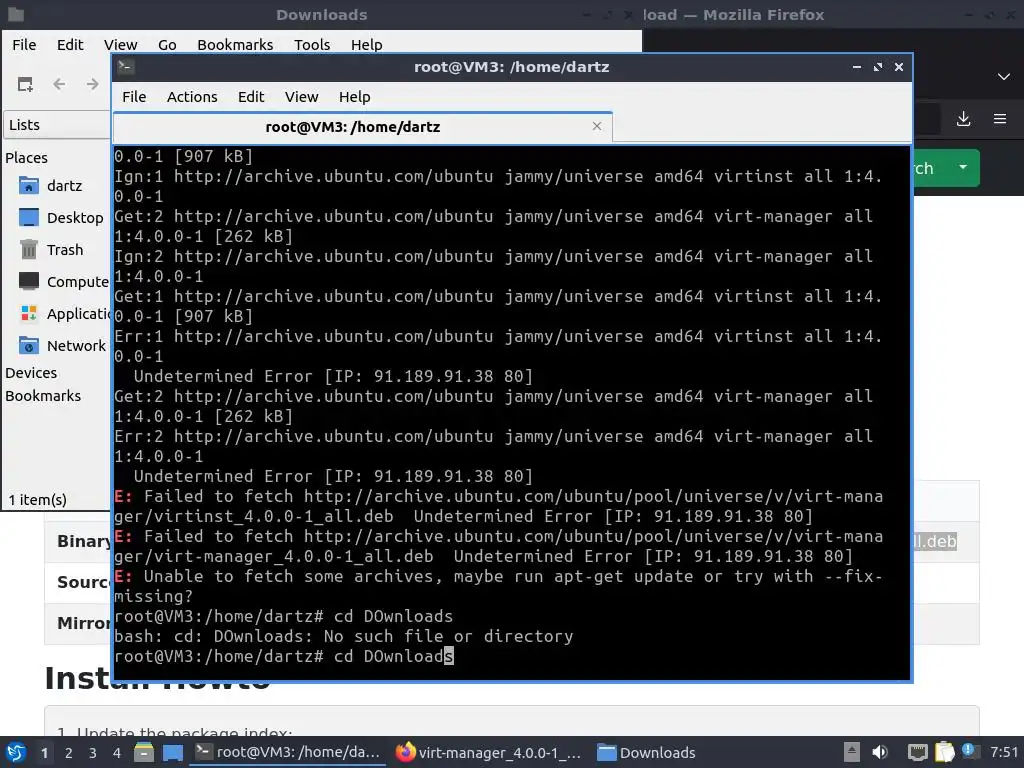Select the Devices section header
1024x768 pixels.
click(x=31, y=373)
